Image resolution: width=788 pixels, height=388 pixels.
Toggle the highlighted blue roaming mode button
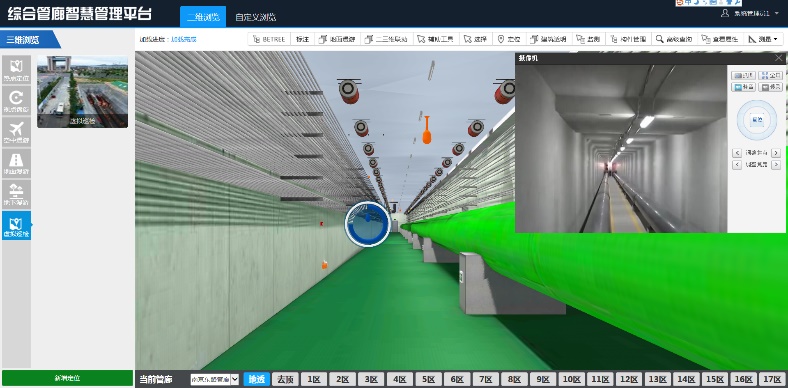257,379
